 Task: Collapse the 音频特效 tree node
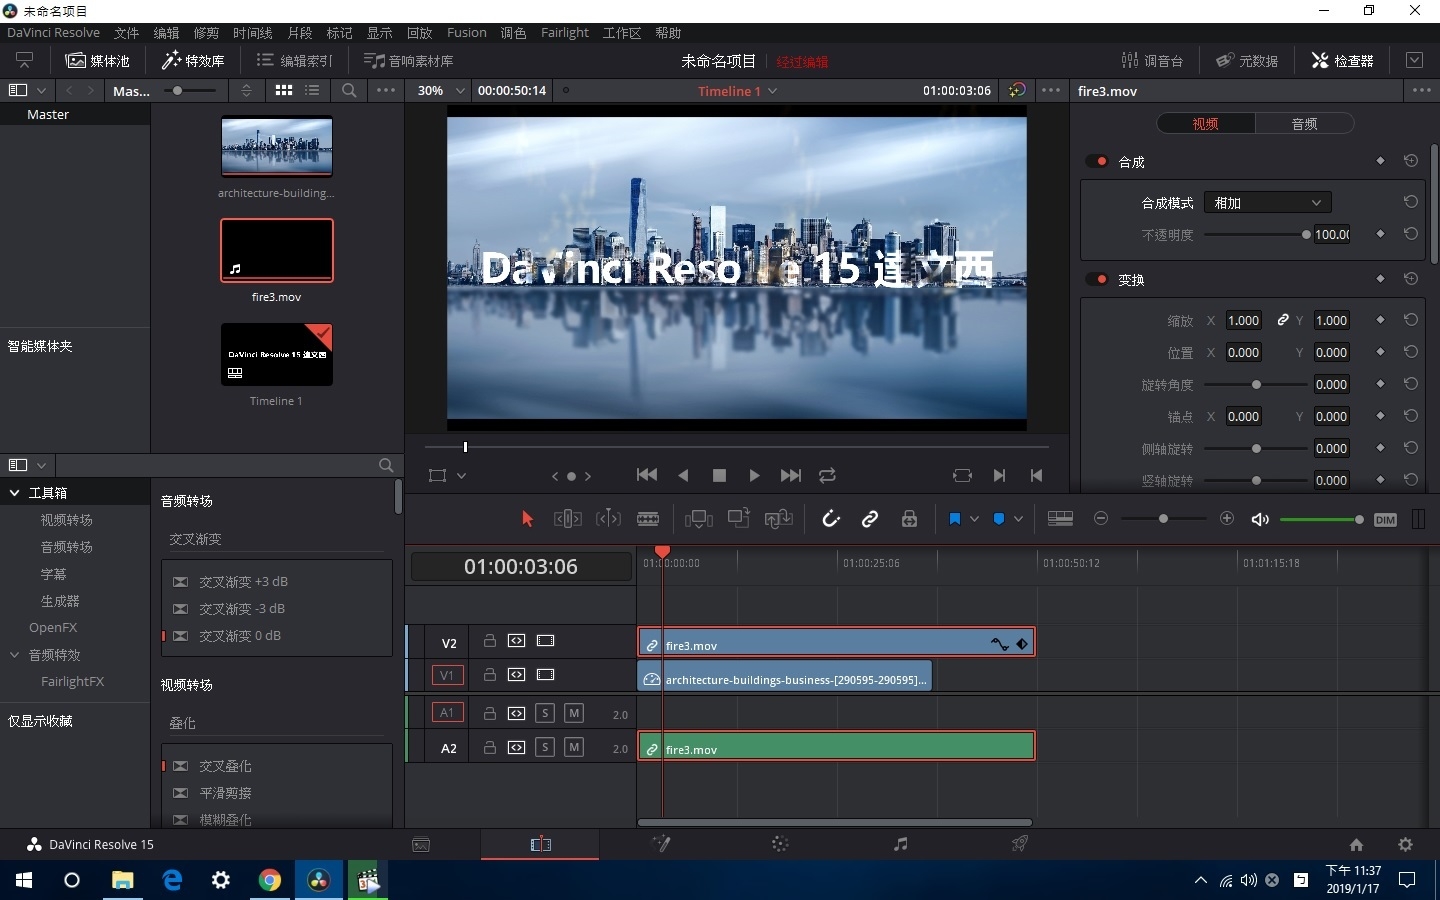pos(15,655)
